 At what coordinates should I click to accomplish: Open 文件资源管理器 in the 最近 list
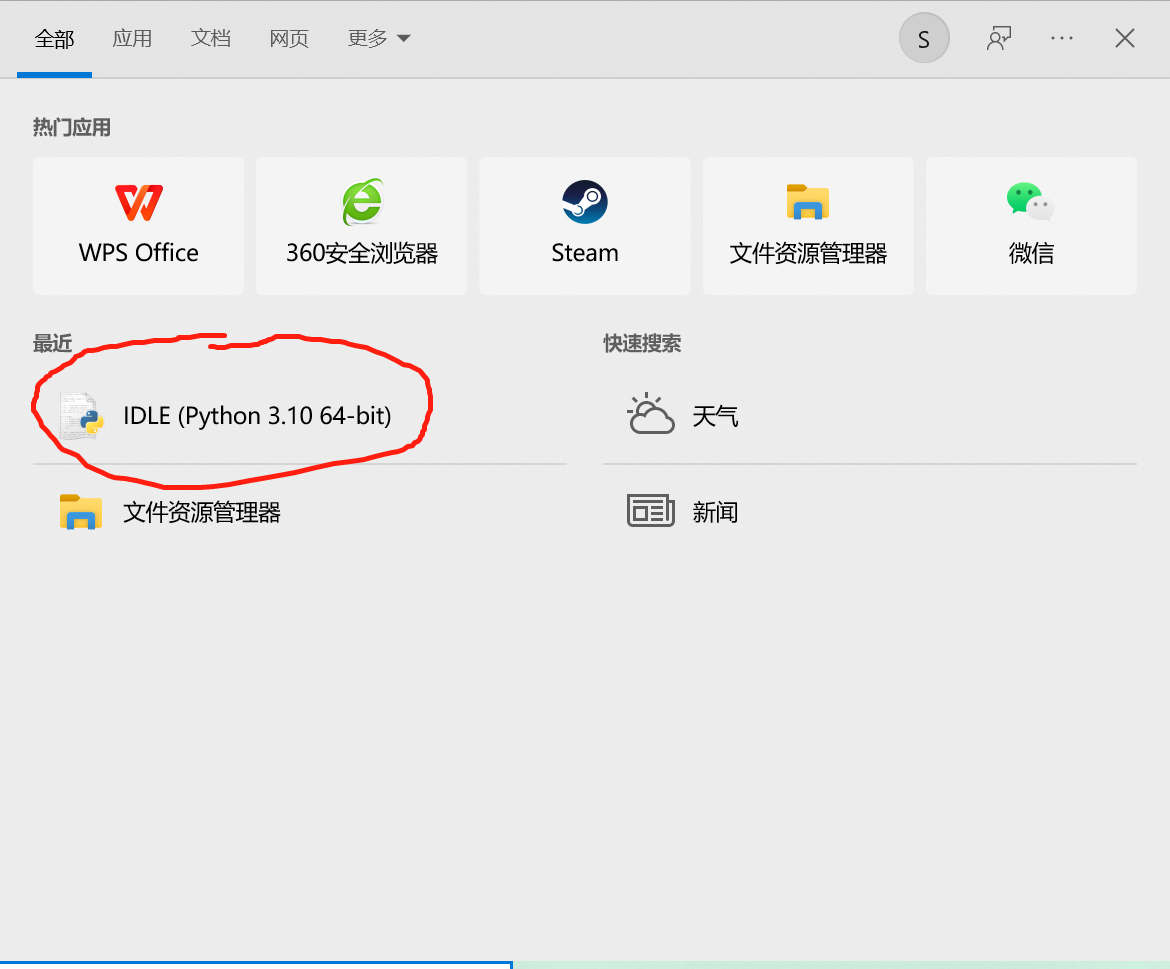point(300,512)
